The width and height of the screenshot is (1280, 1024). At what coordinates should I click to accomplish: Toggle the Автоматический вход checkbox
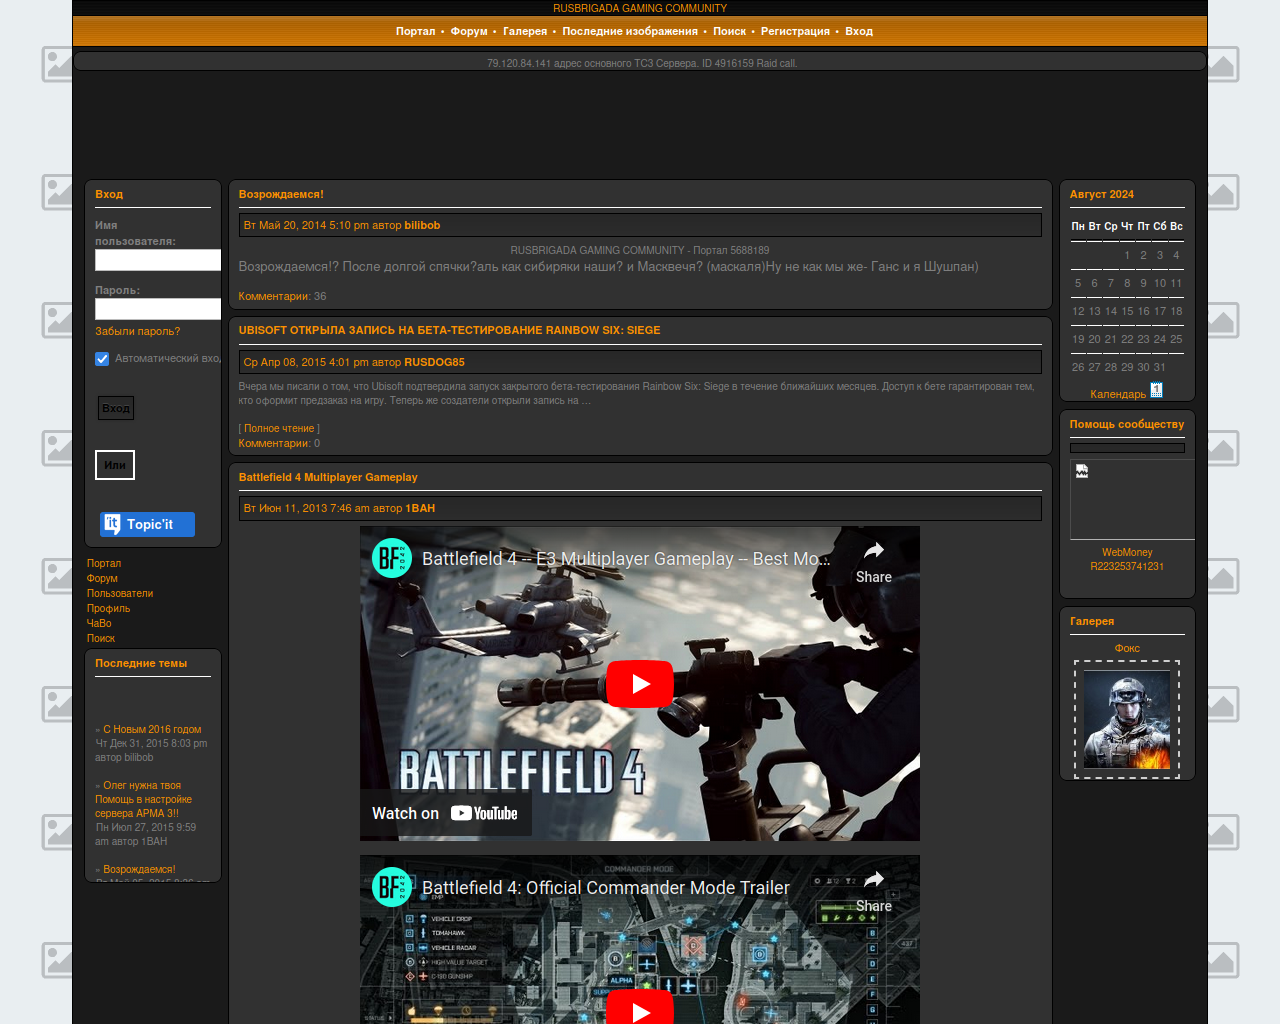102,359
